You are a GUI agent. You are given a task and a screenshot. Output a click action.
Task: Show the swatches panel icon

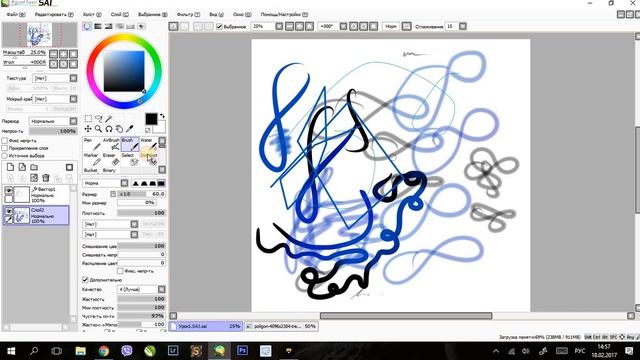130,26
